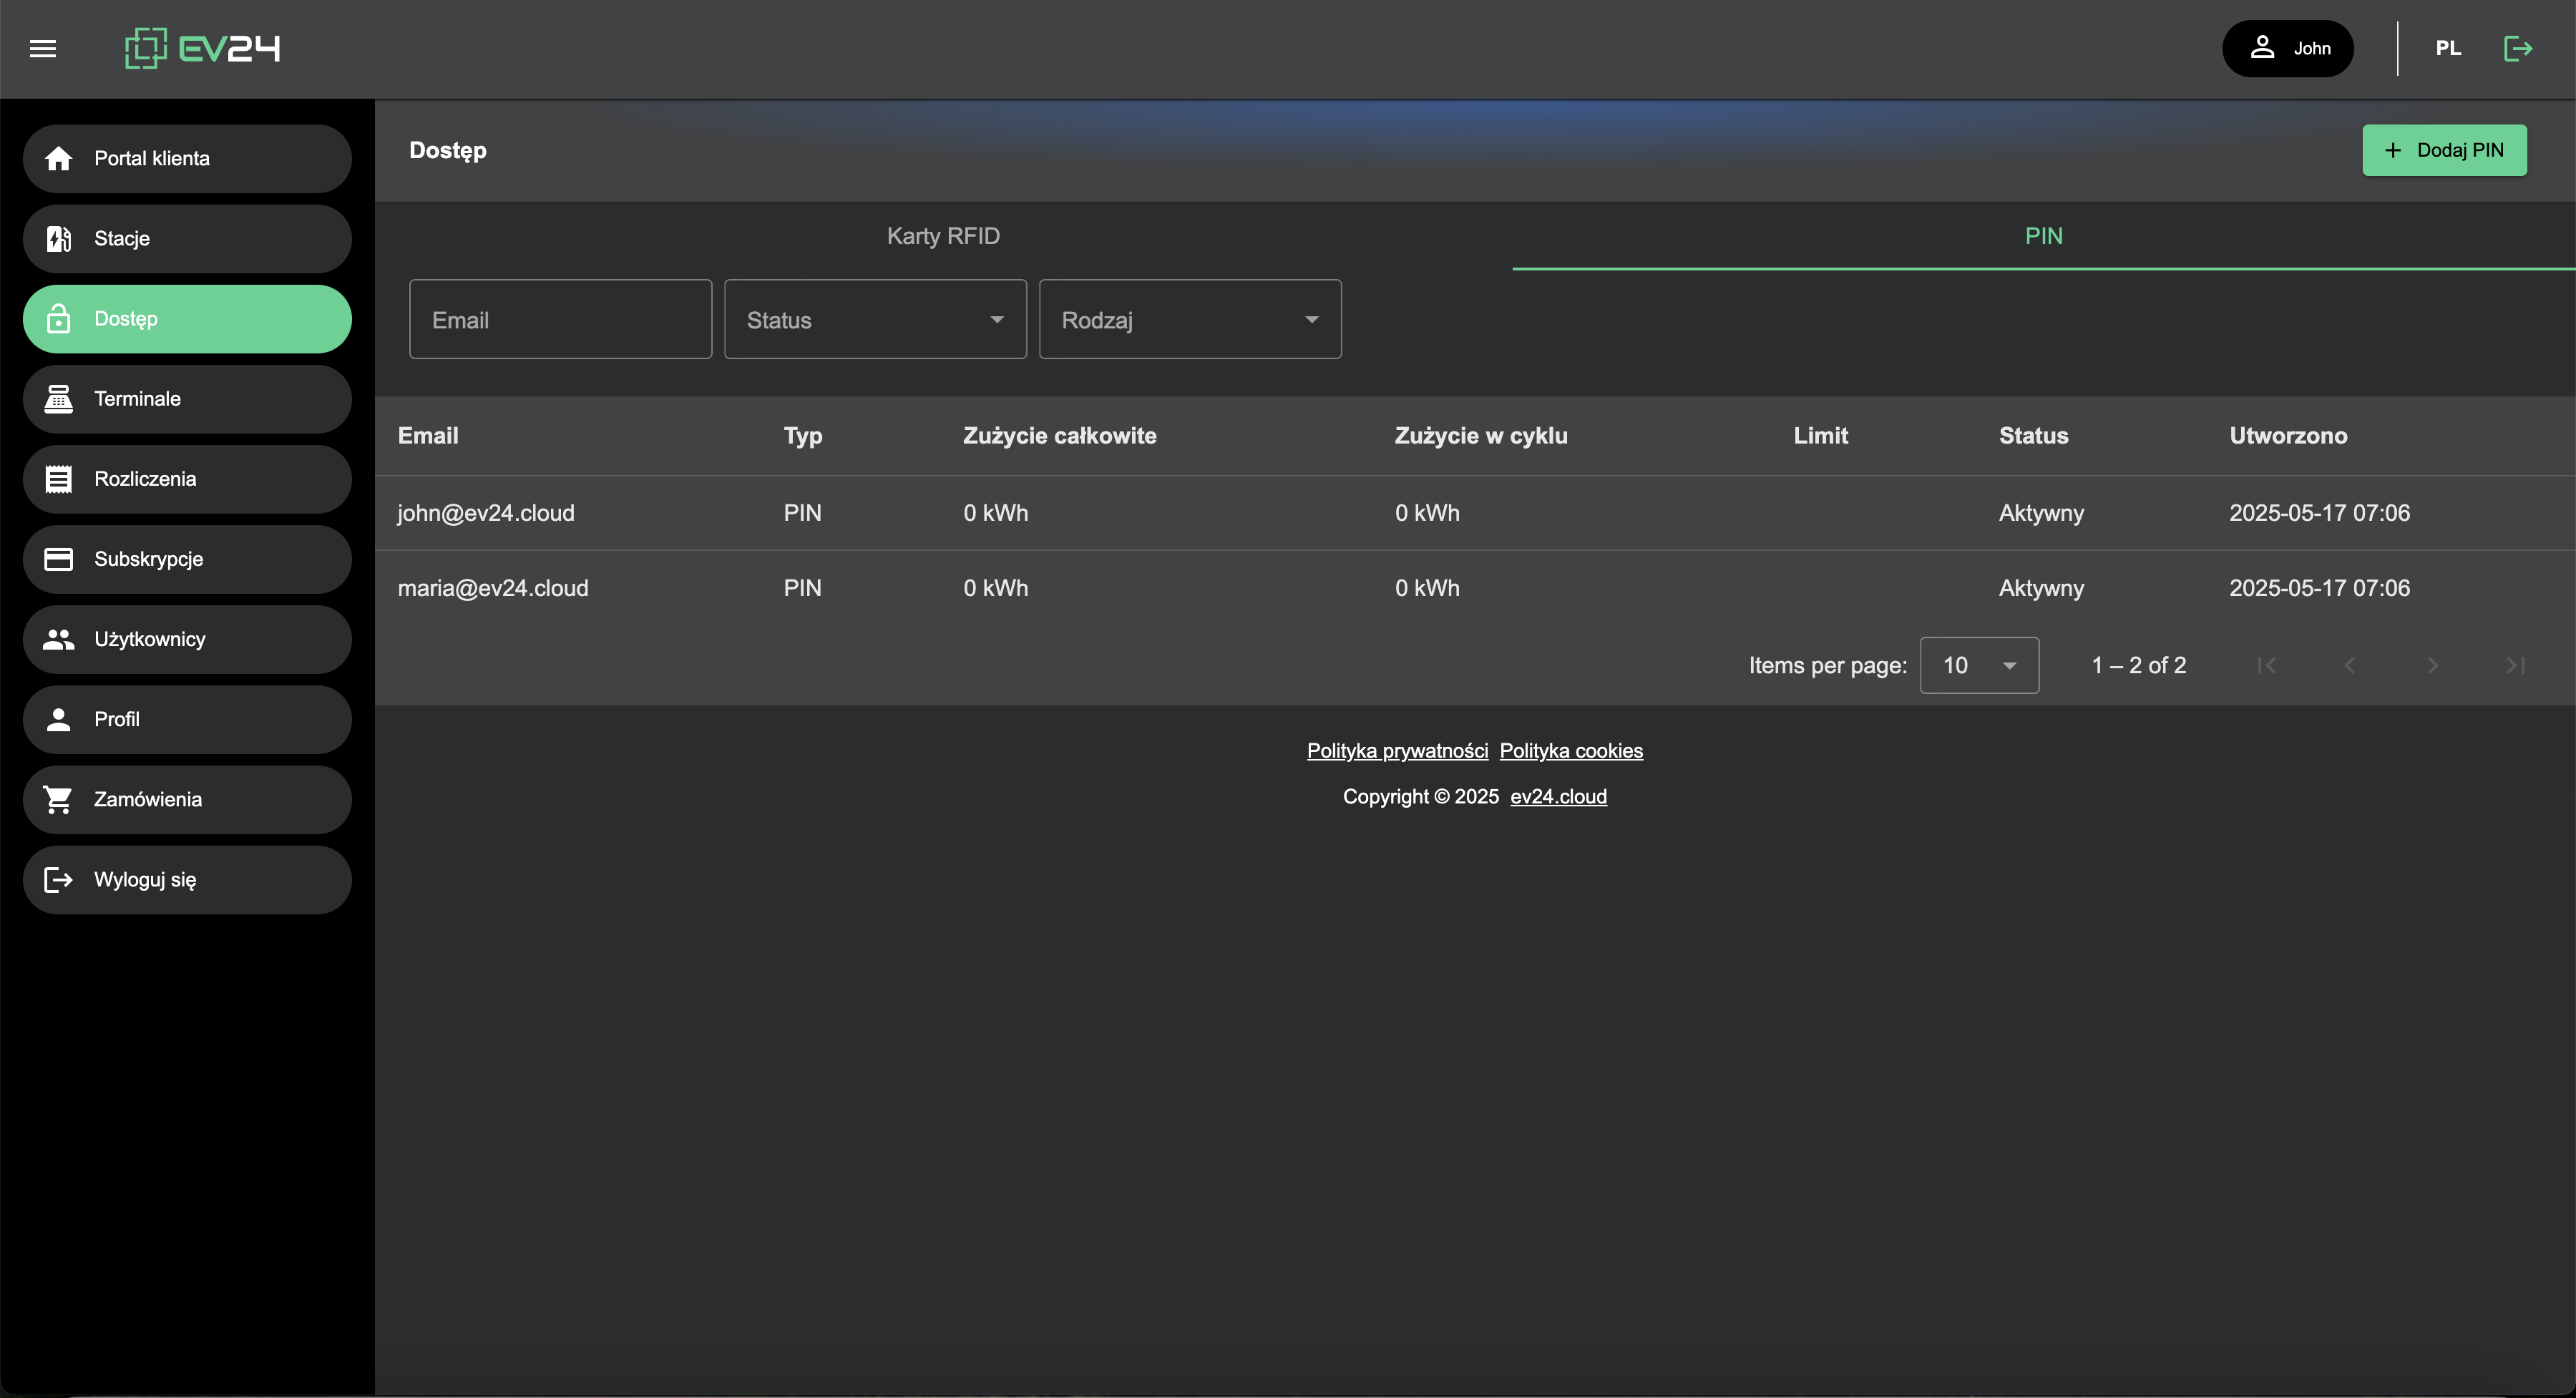Open John user profile button
This screenshot has height=1398, width=2576.
click(x=2288, y=48)
